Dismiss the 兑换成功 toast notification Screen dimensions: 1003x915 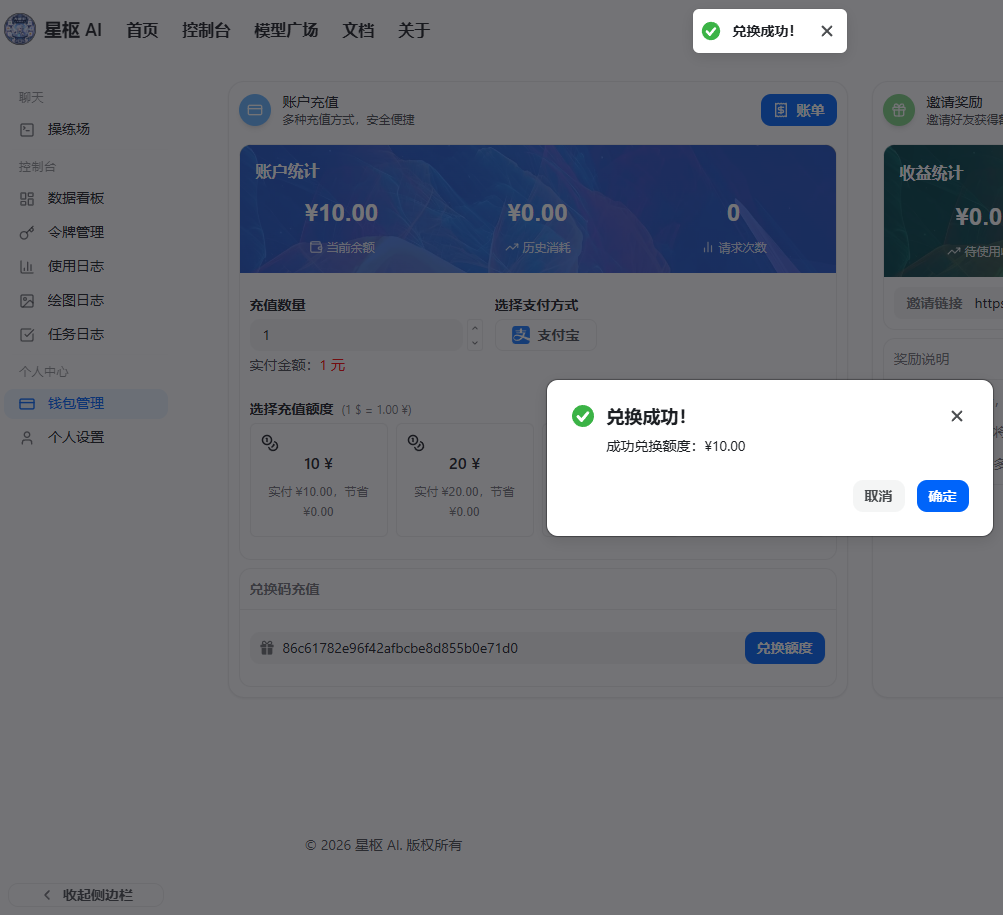click(x=826, y=31)
